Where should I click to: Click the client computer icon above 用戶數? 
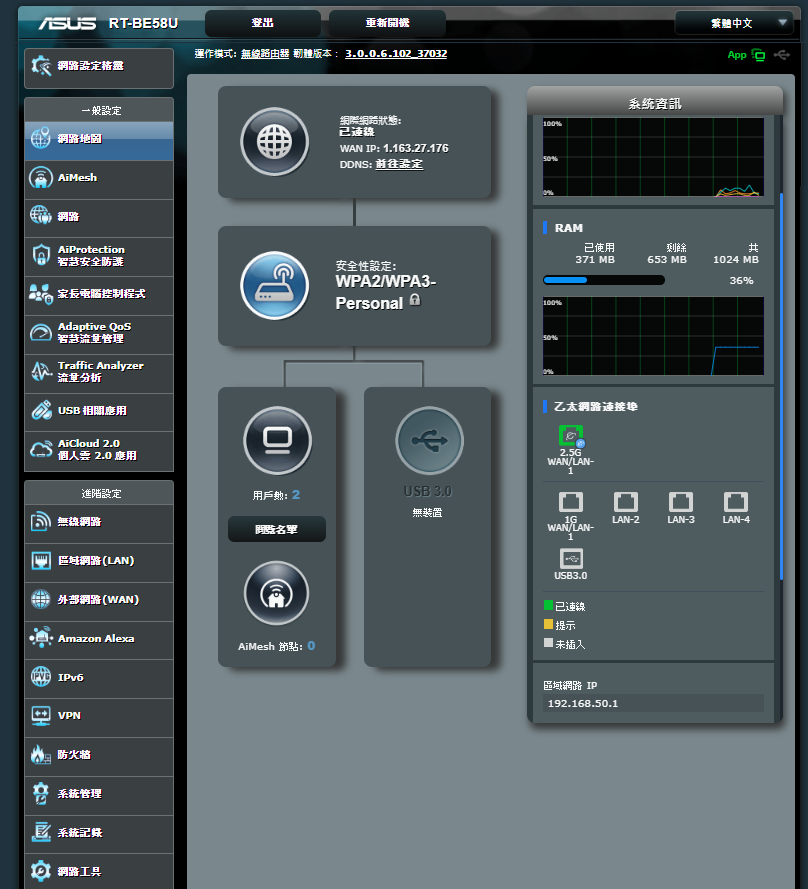pos(277,441)
